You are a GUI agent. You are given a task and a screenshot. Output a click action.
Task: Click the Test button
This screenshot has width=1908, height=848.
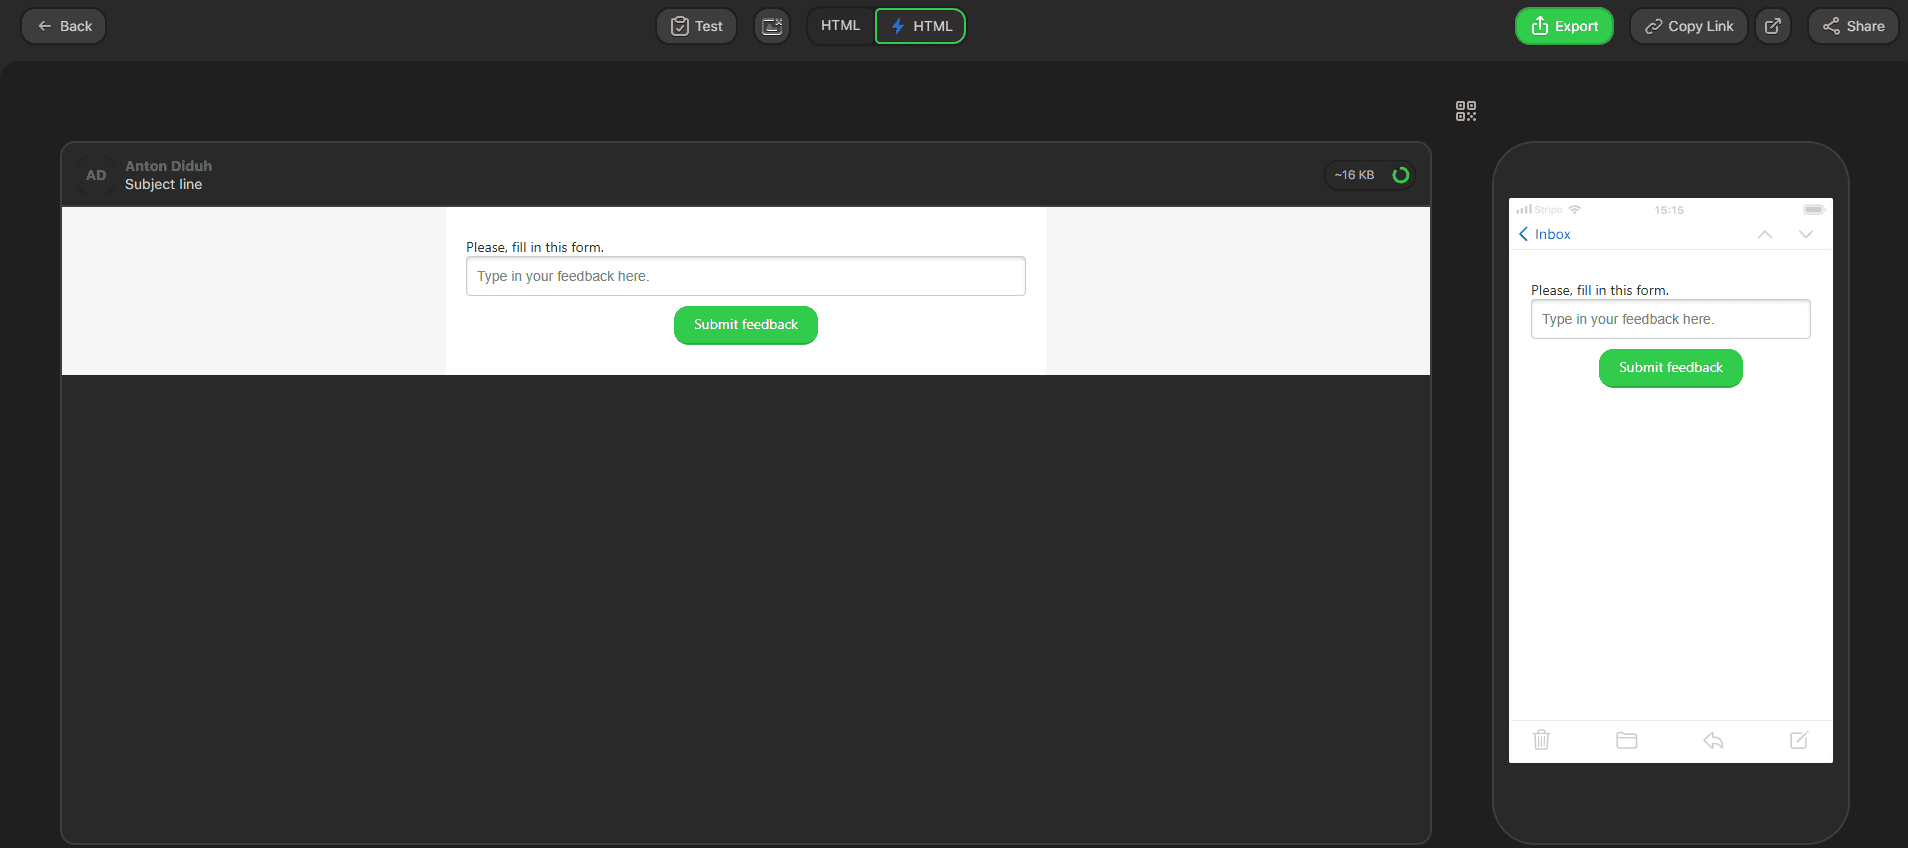696,26
